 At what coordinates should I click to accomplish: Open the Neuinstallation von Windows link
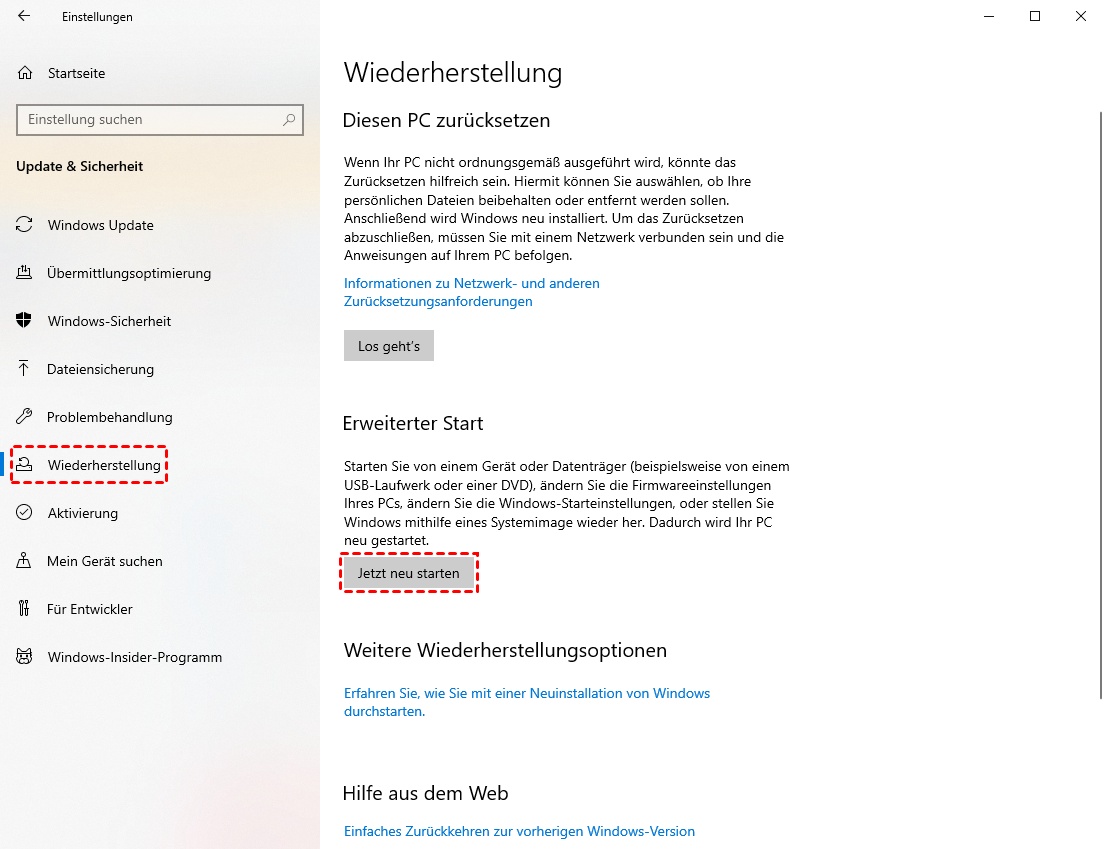click(x=527, y=702)
